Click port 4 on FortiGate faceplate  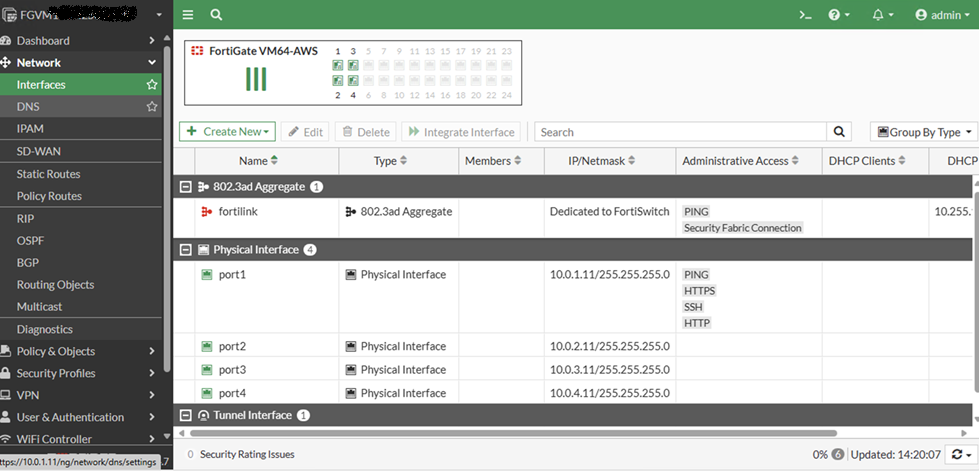point(353,80)
